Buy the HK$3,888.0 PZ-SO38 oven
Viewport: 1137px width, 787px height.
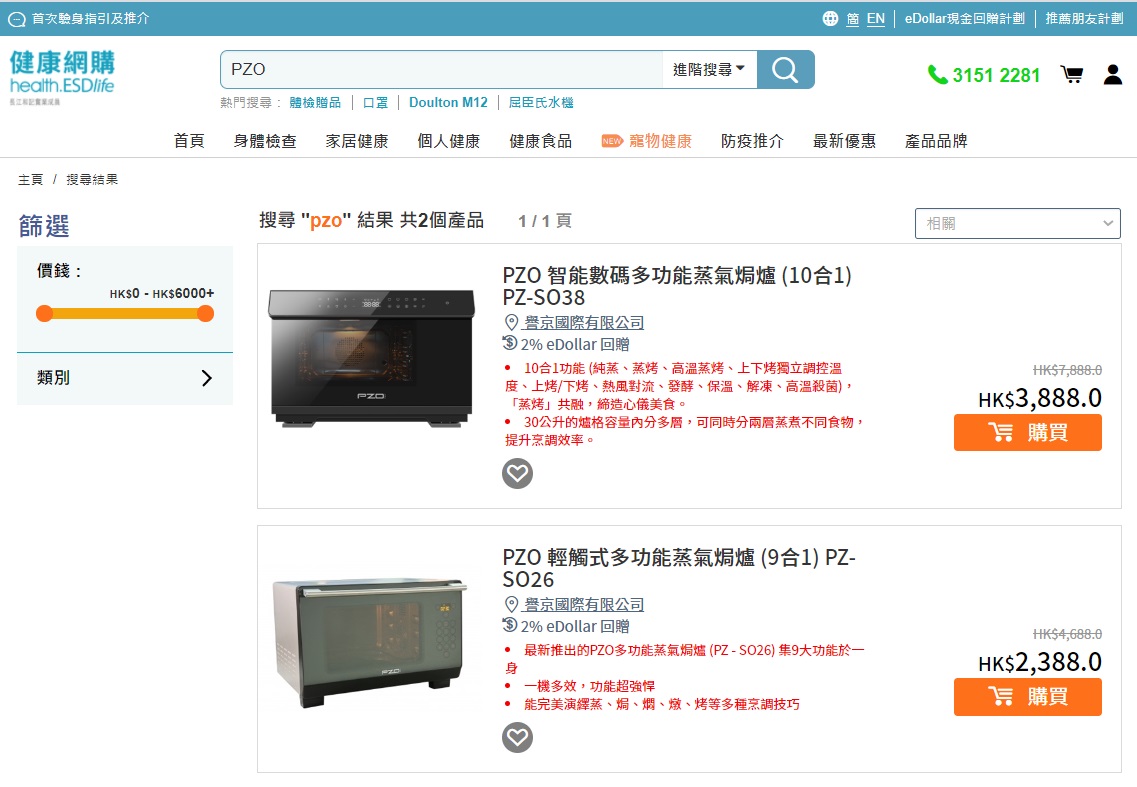(1028, 432)
